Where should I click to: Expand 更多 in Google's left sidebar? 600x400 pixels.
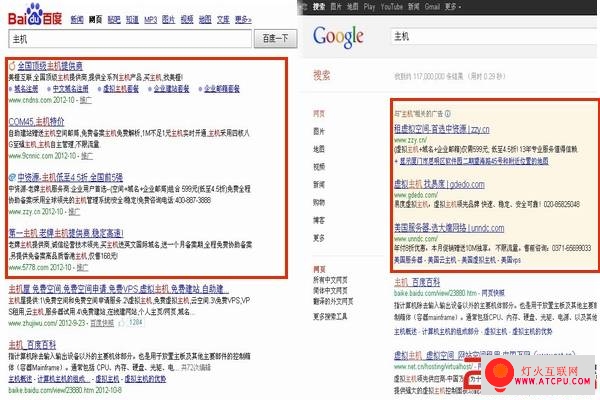[x=319, y=238]
